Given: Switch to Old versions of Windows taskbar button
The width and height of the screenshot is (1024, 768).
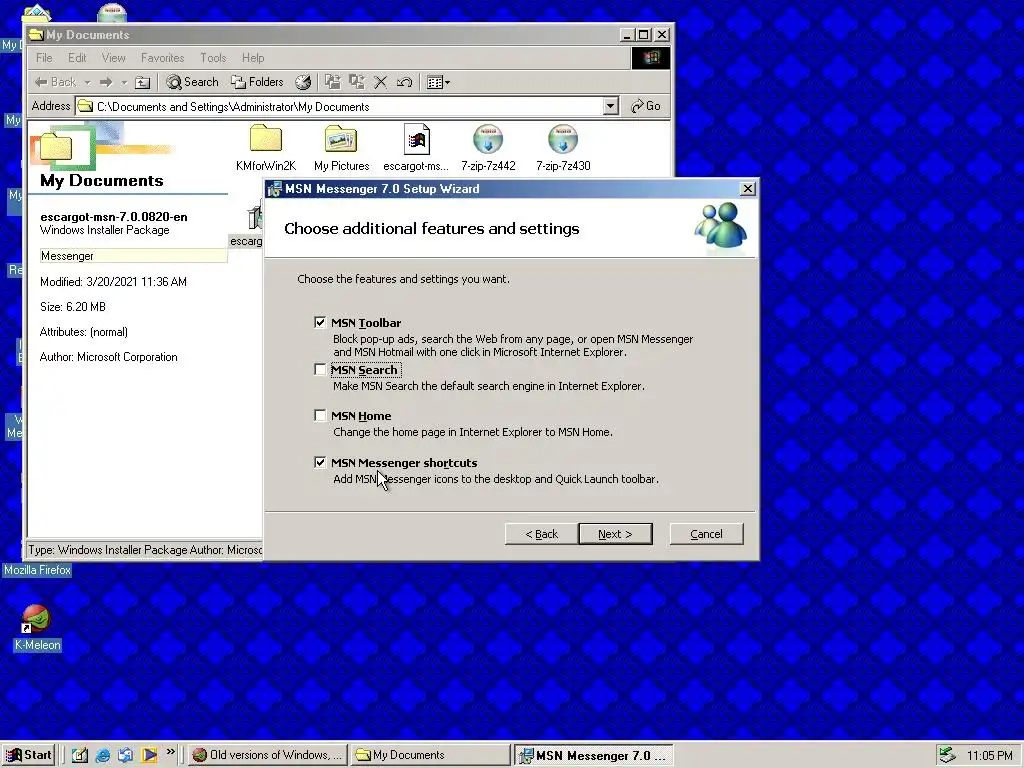Looking at the screenshot, I should click(268, 755).
